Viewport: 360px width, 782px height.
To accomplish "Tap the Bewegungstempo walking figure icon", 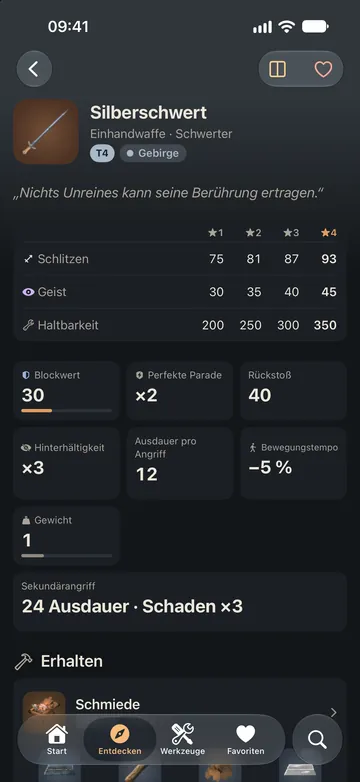I will point(253,447).
